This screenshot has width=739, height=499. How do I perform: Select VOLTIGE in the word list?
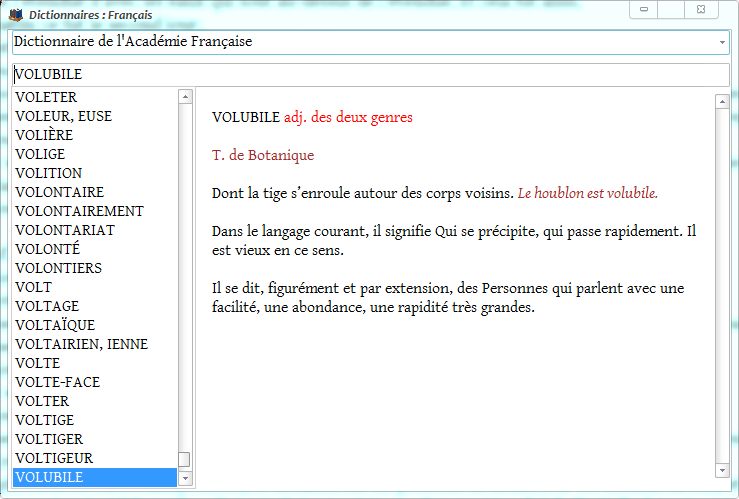pos(95,420)
